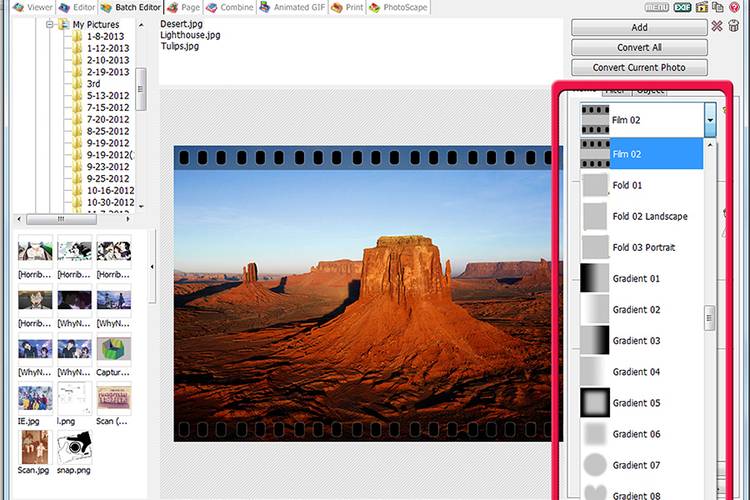Viewport: 750px width, 500px height.
Task: Choose the Fold 01 frame
Action: (642, 185)
